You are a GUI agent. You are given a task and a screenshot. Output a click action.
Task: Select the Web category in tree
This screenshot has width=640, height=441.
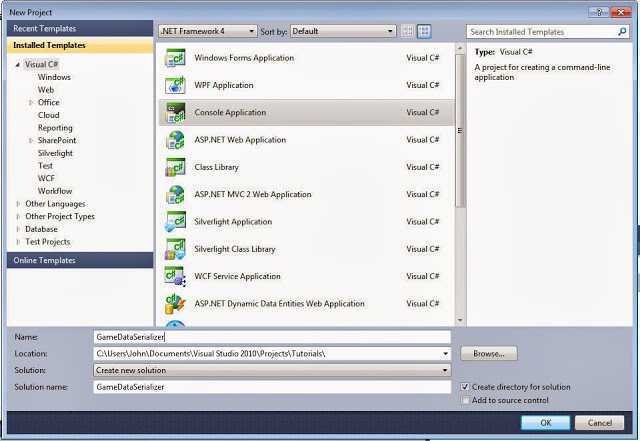(x=46, y=90)
